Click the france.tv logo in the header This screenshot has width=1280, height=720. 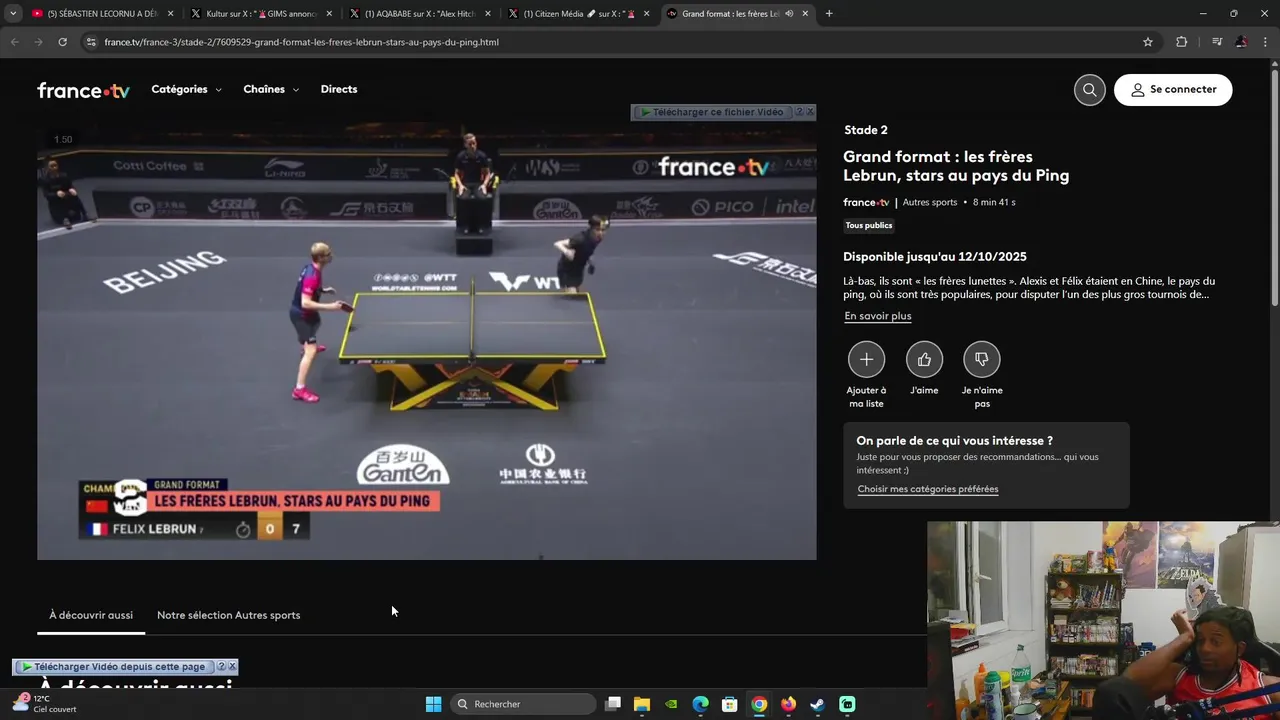pyautogui.click(x=83, y=90)
